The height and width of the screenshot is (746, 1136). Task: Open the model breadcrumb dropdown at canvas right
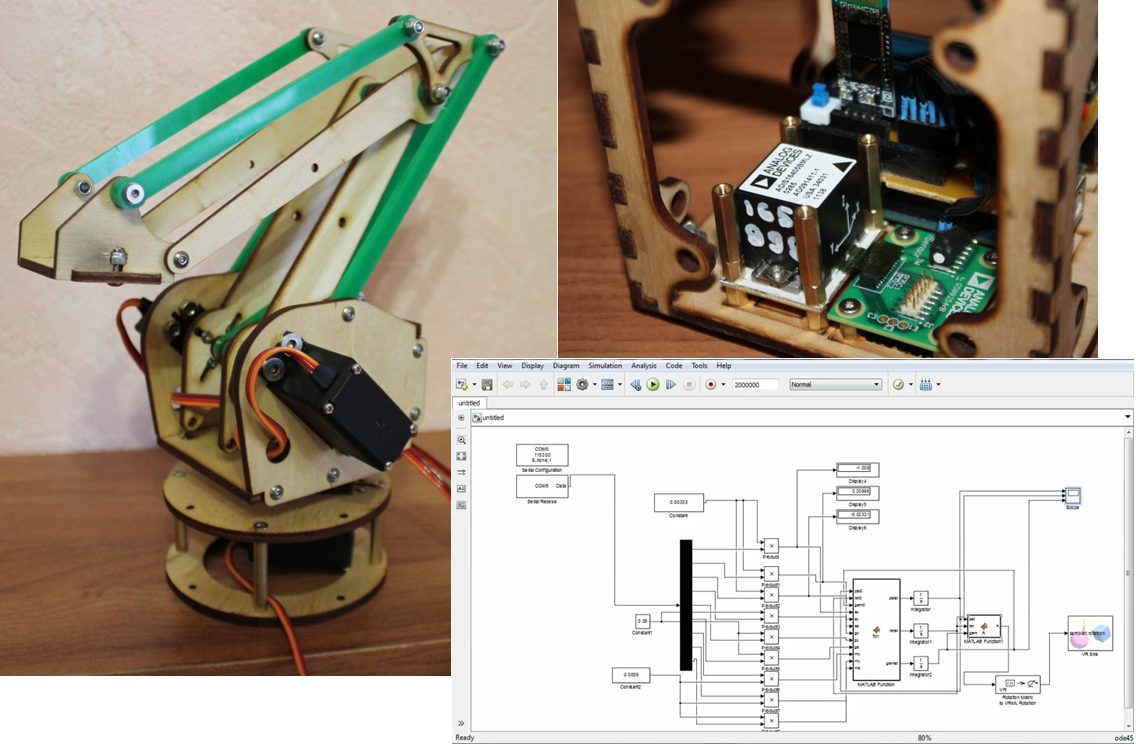(x=1127, y=416)
